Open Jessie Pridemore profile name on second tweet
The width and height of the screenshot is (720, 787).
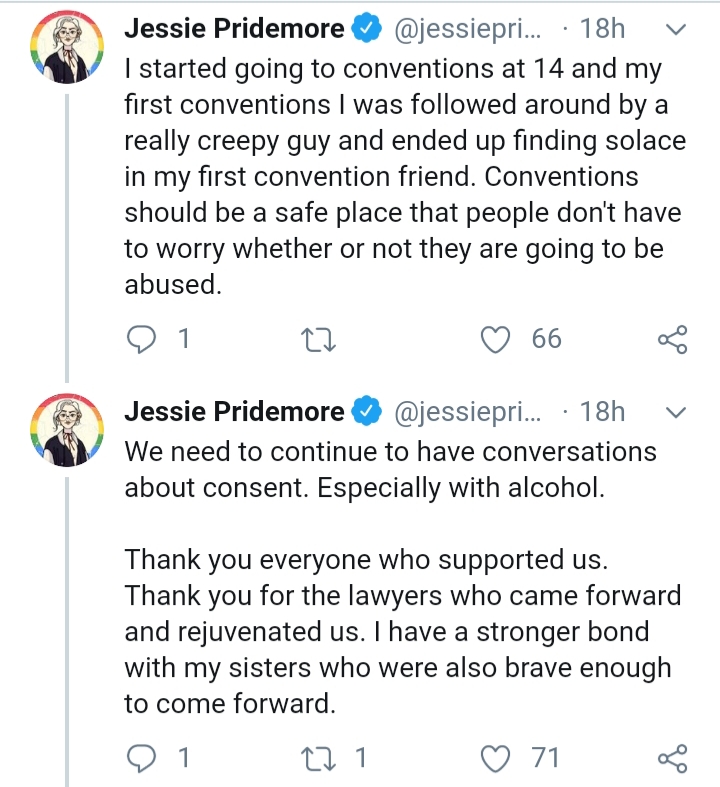pos(234,412)
